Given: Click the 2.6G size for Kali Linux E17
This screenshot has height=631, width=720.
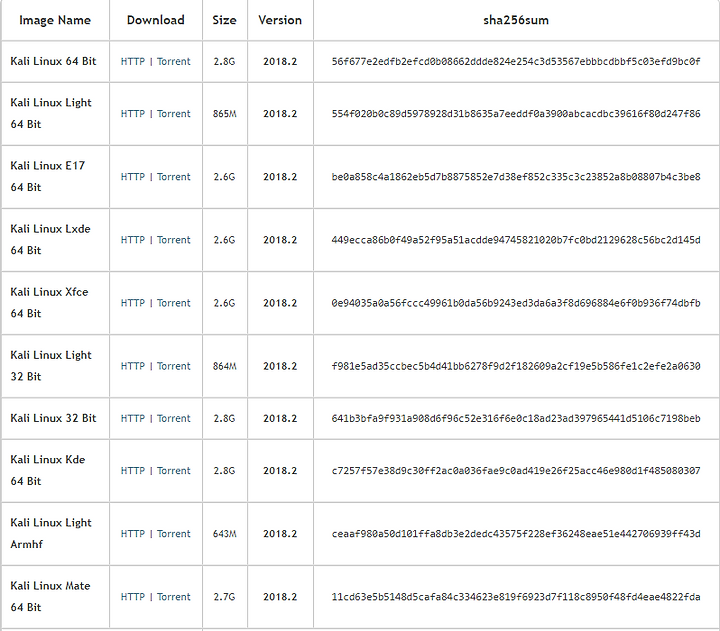Looking at the screenshot, I should point(225,177).
